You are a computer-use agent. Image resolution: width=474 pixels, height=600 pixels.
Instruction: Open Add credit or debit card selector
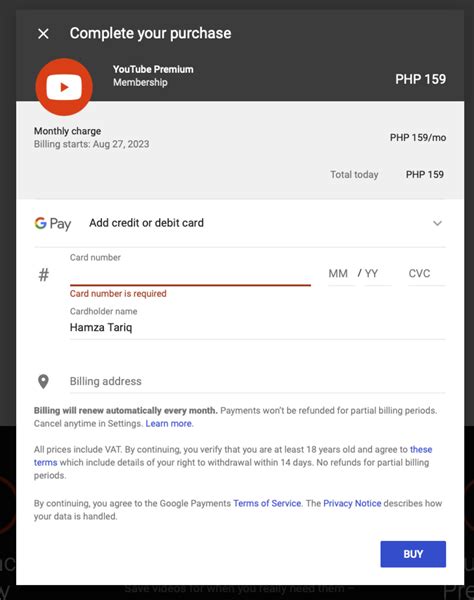click(x=240, y=223)
